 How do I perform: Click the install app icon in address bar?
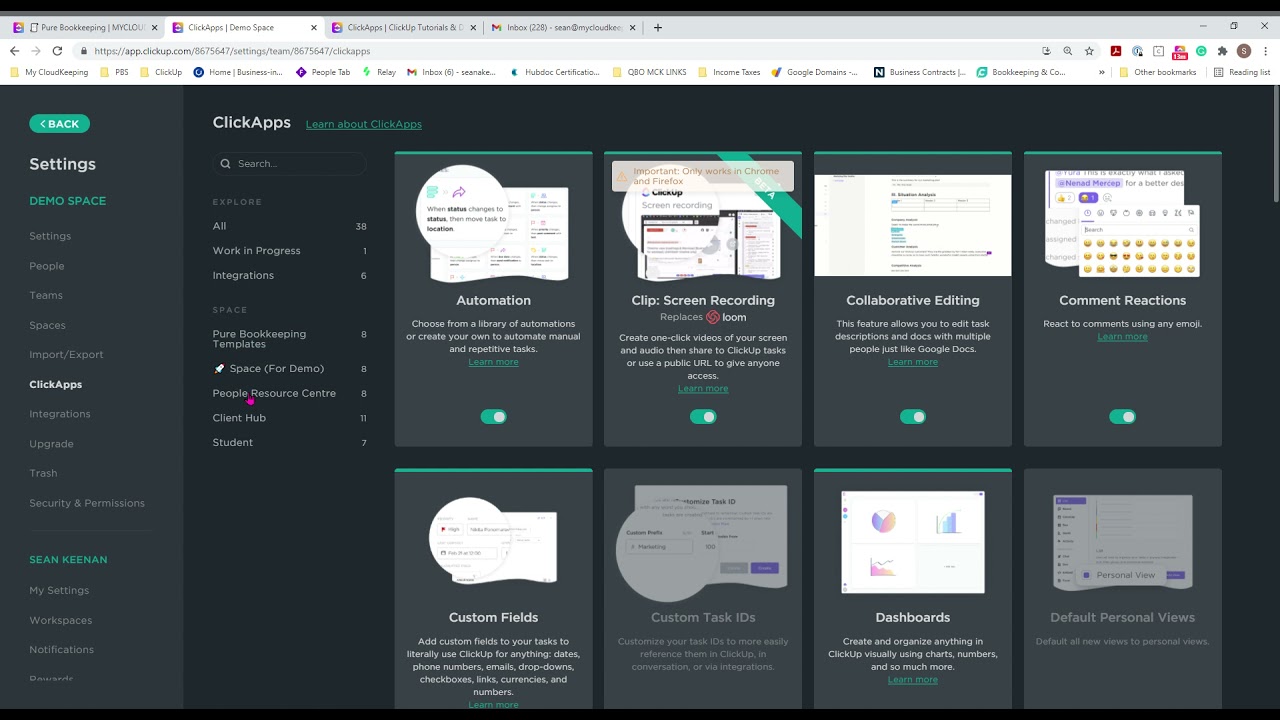tap(1046, 51)
